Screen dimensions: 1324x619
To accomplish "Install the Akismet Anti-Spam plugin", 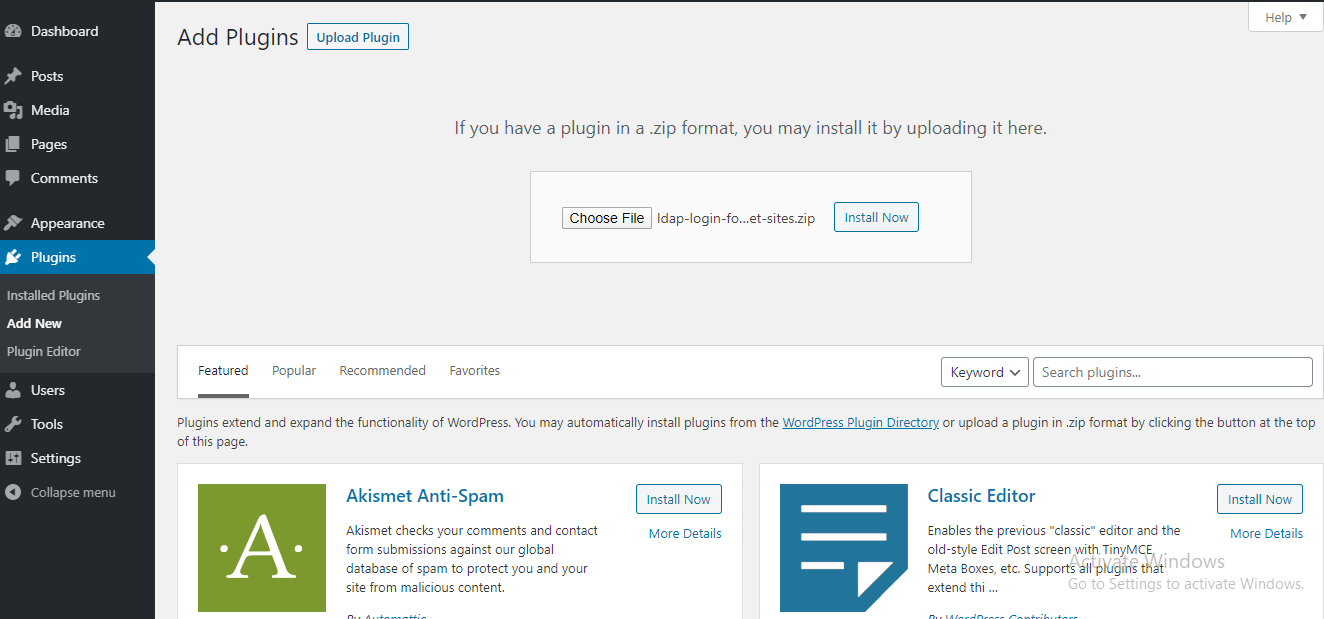I will (x=678, y=499).
